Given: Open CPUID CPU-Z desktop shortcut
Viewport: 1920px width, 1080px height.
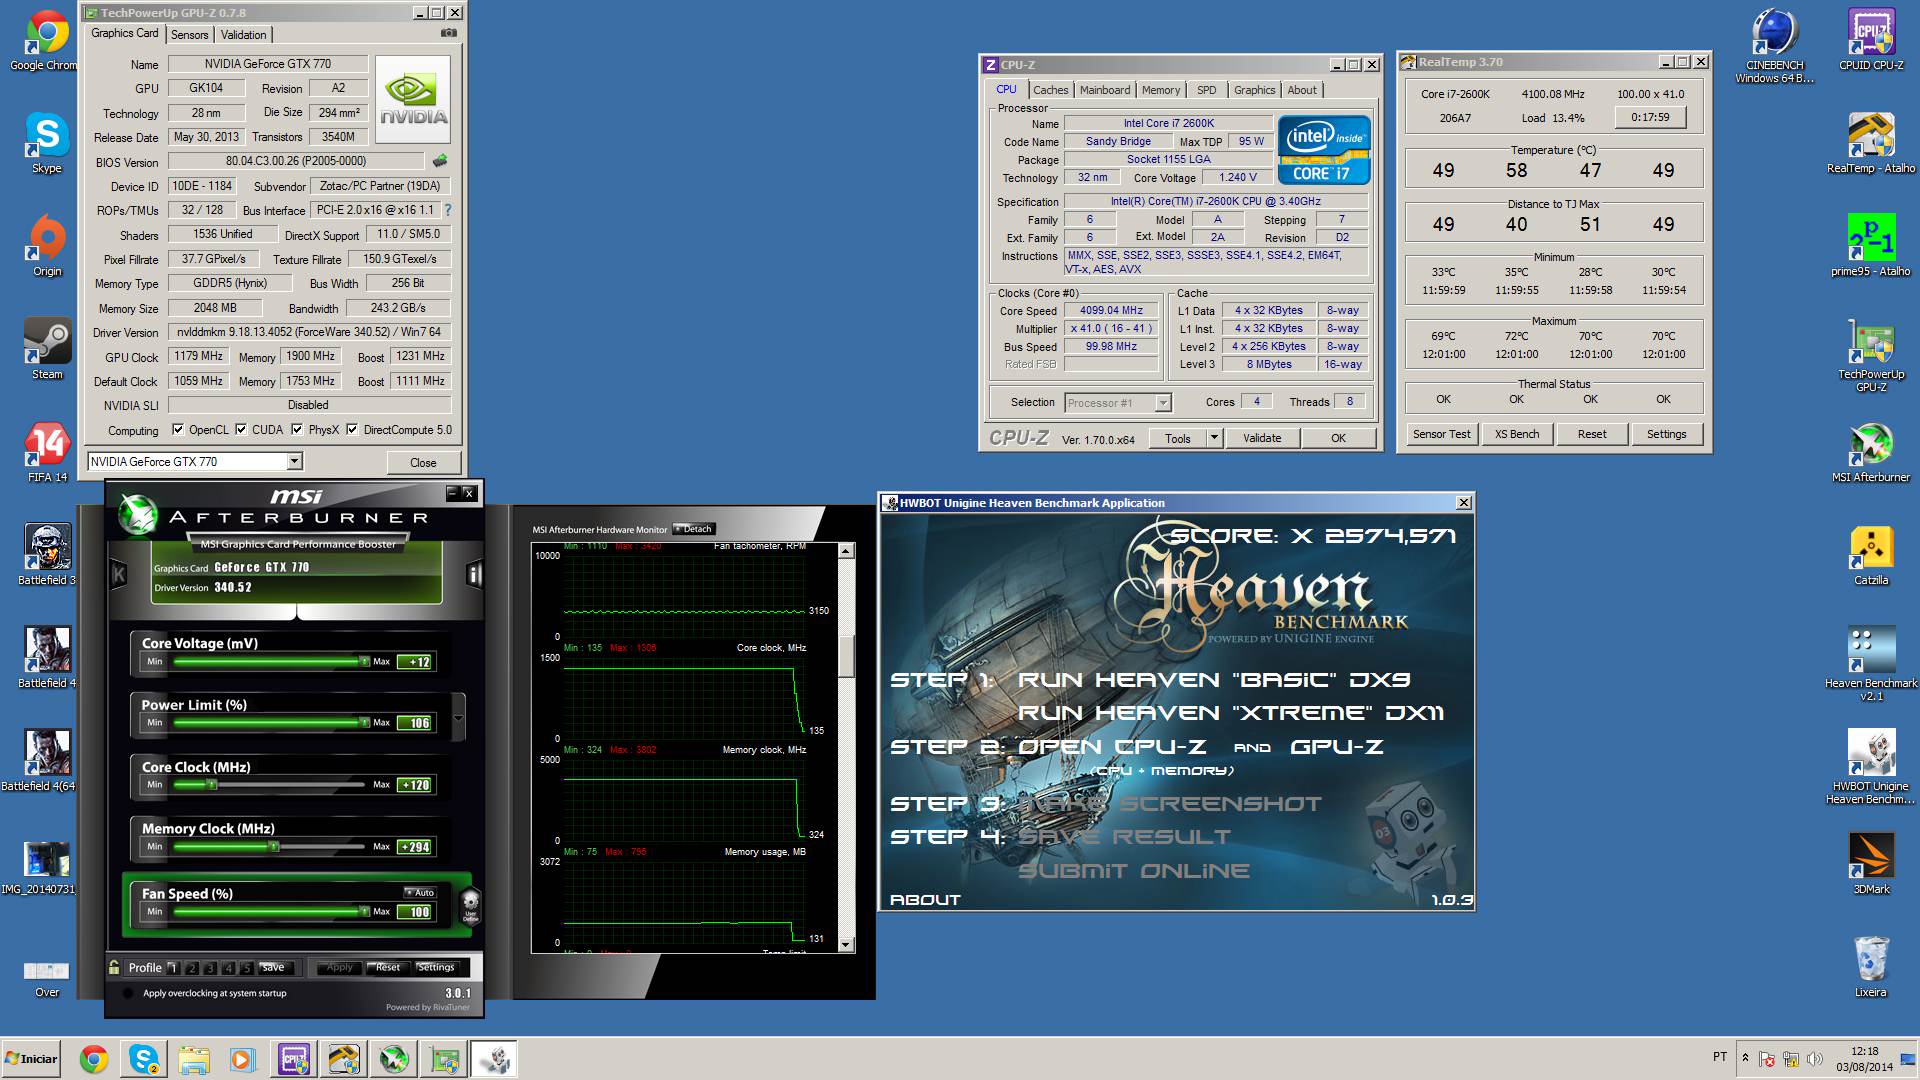Looking at the screenshot, I should [x=1871, y=40].
